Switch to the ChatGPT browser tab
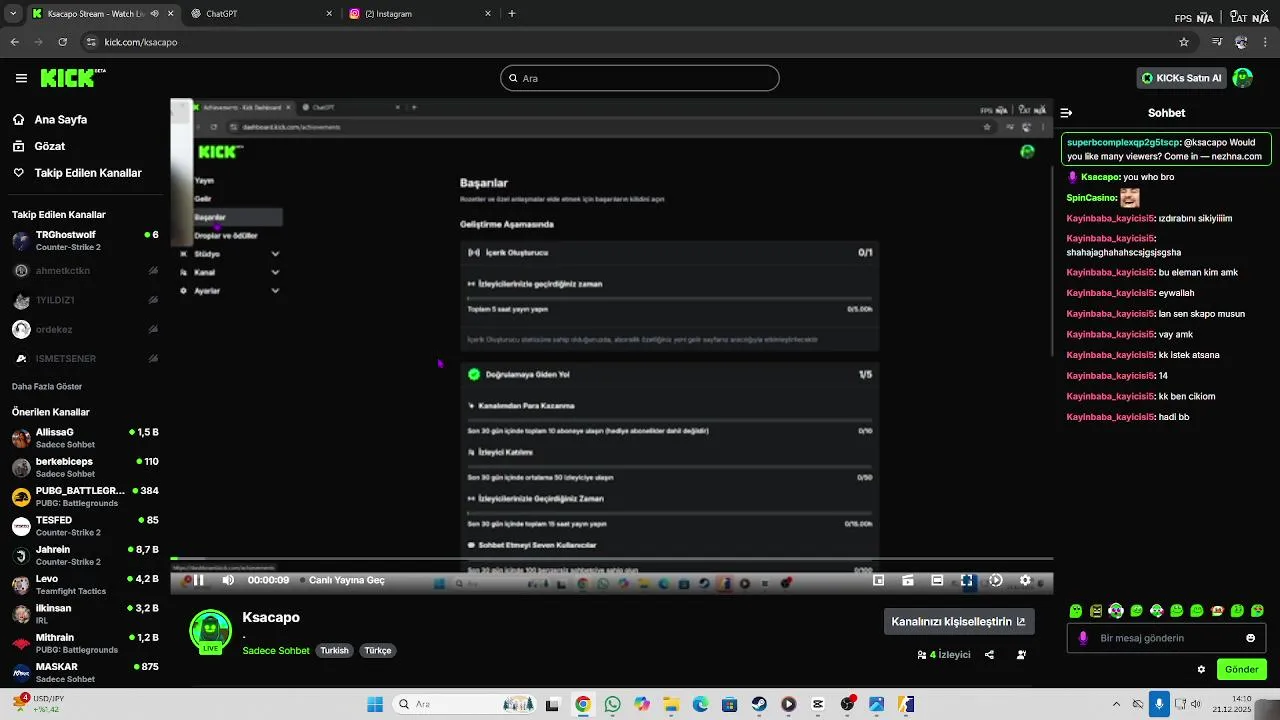1280x720 pixels. click(x=263, y=14)
